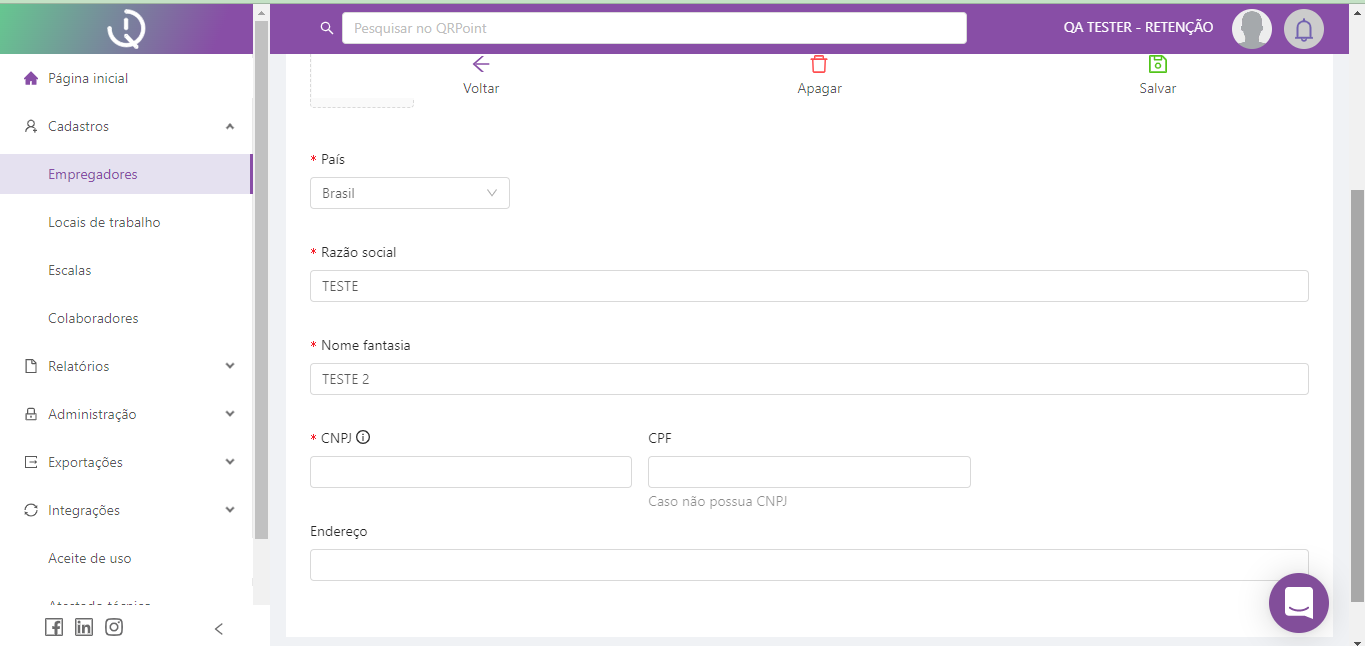
Task: Click the user avatar picture
Action: (x=1251, y=29)
